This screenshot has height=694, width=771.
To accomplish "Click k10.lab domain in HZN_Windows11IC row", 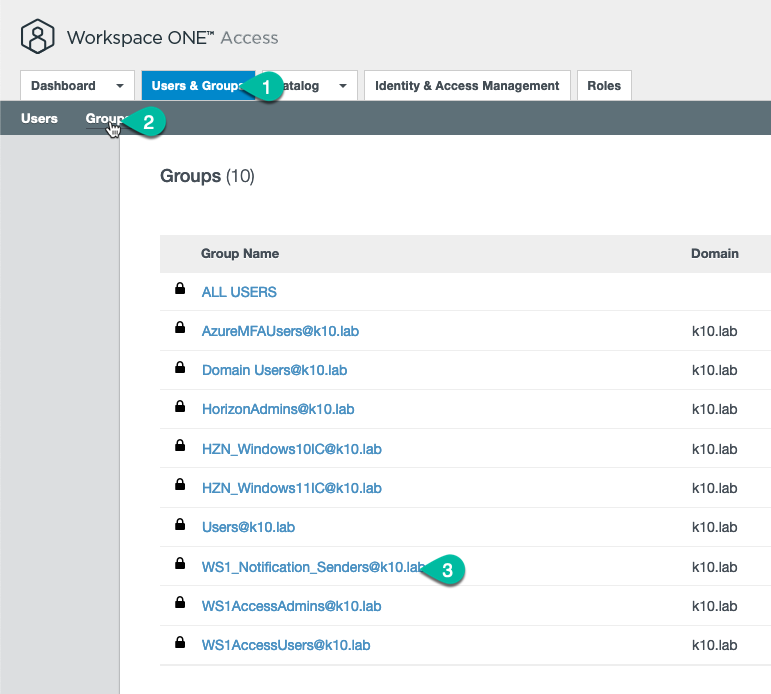I will (714, 488).
